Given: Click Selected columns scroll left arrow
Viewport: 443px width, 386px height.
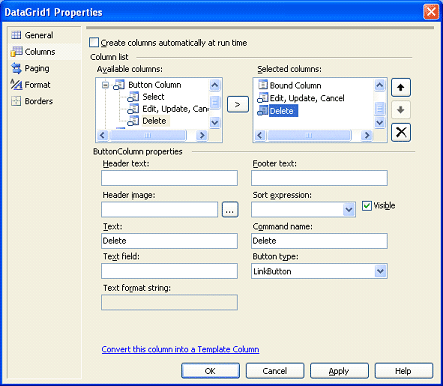Looking at the screenshot, I should tap(260, 135).
